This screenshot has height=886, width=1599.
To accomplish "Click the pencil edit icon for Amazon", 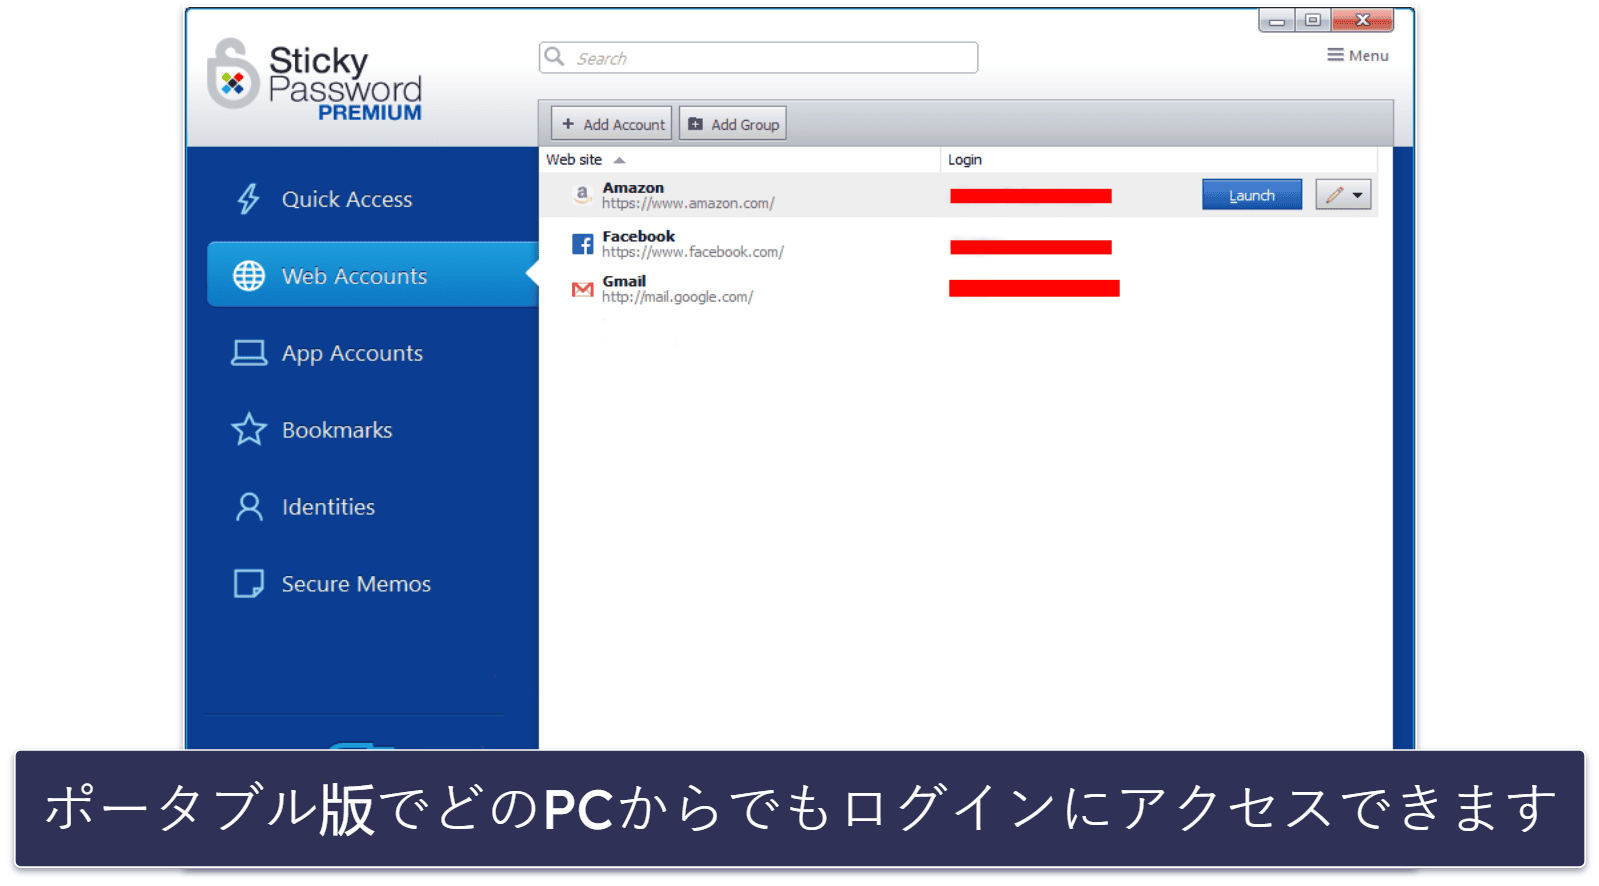I will click(x=1334, y=195).
